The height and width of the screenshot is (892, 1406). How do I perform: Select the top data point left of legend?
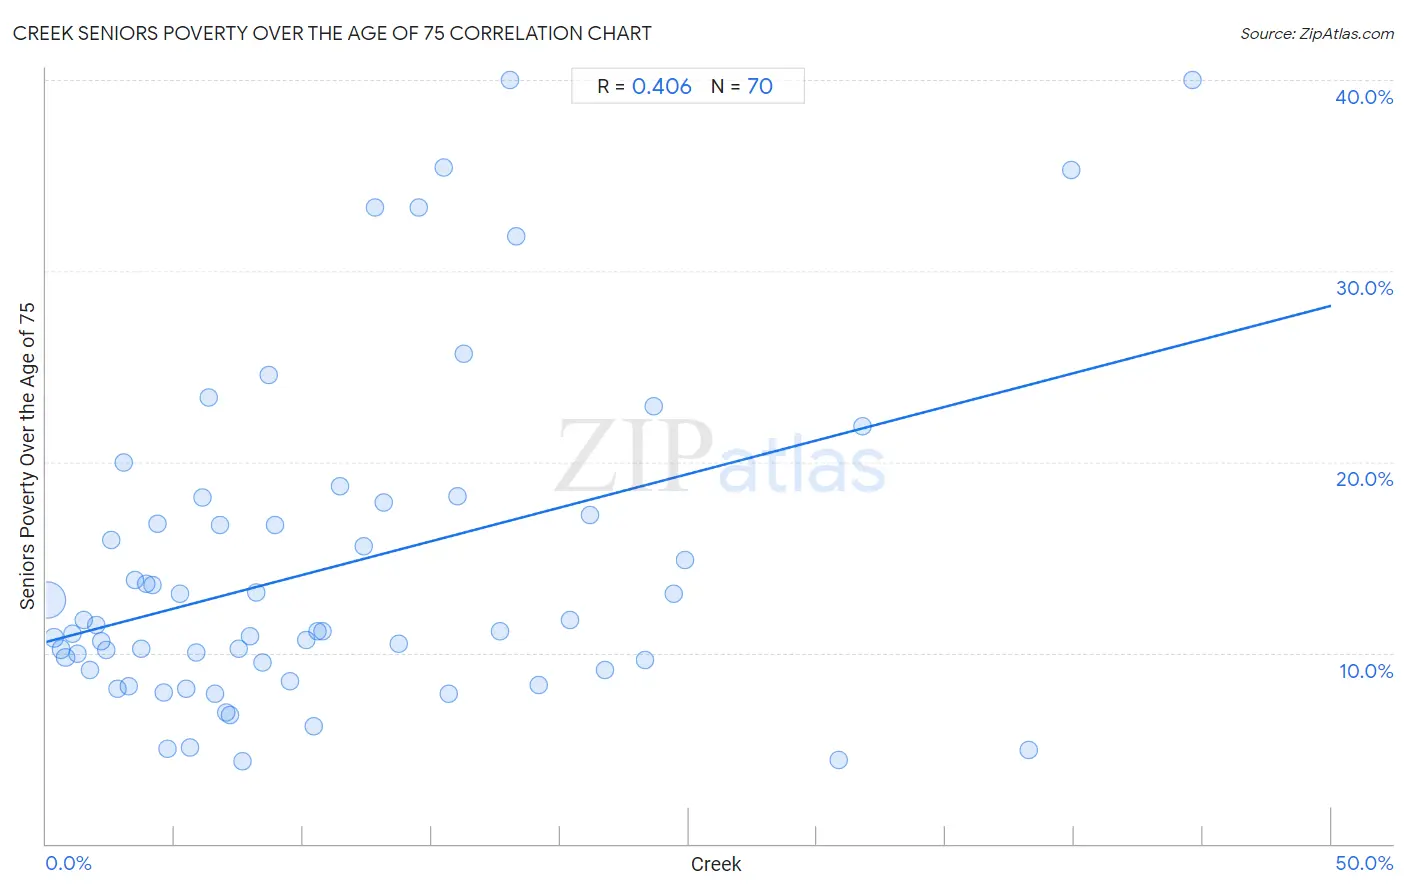tap(510, 80)
